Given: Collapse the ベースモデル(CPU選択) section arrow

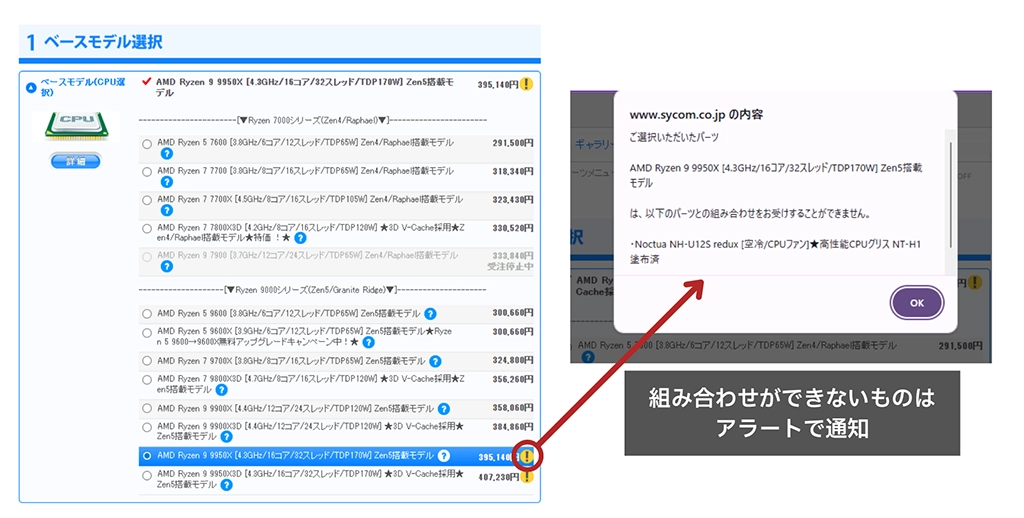Looking at the screenshot, I should (x=31, y=88).
